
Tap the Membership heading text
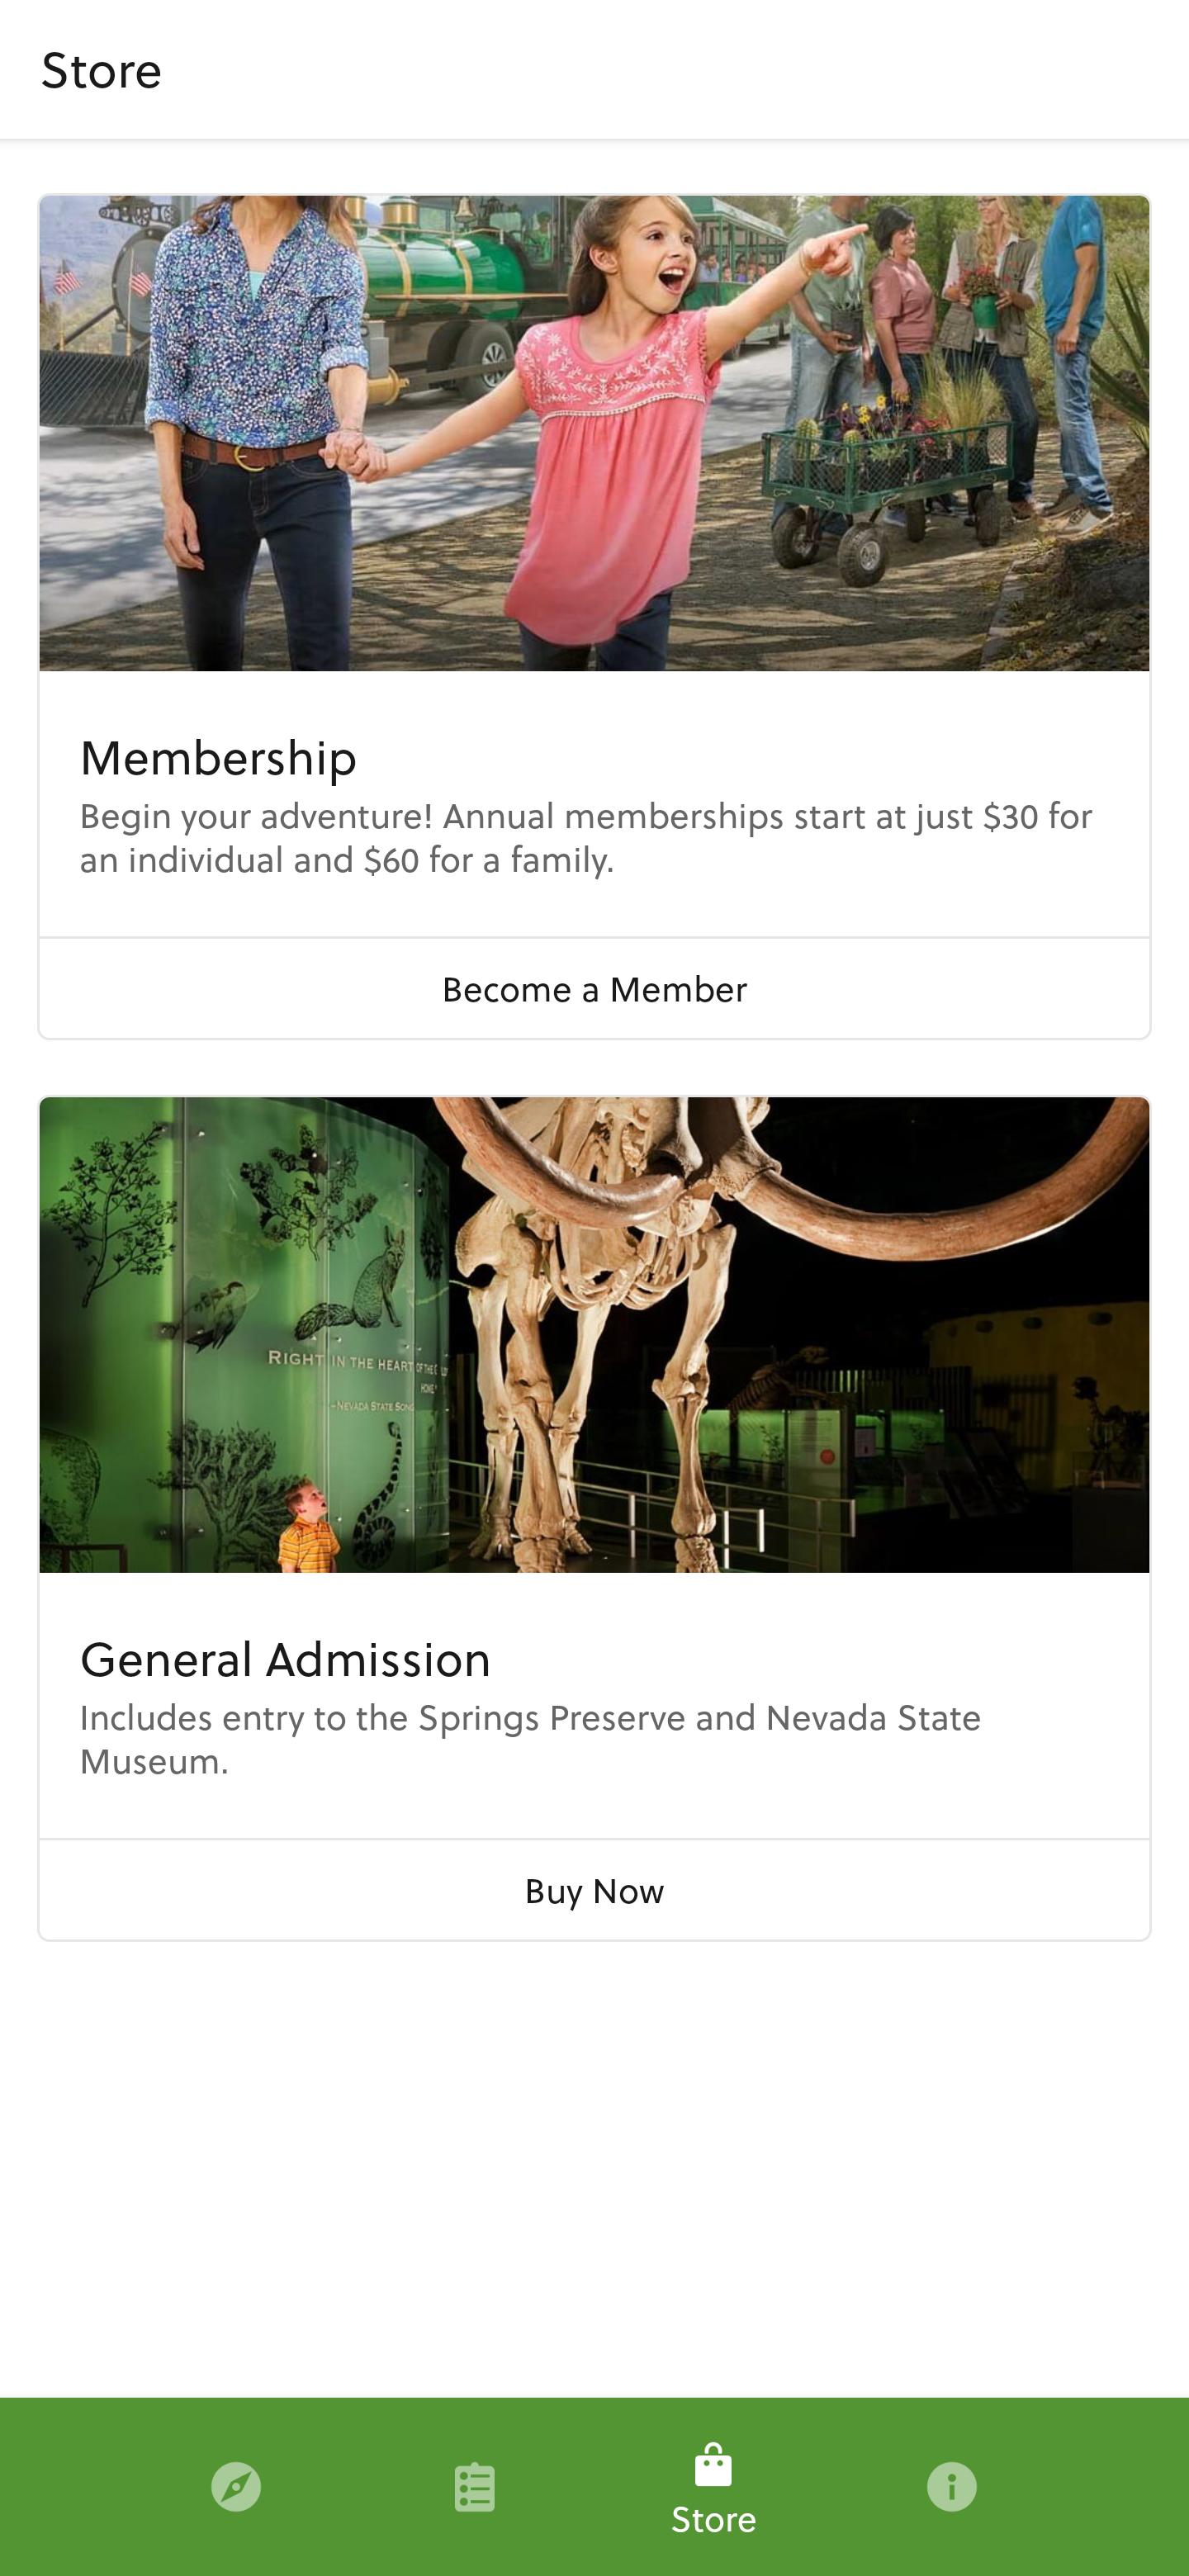tap(218, 758)
